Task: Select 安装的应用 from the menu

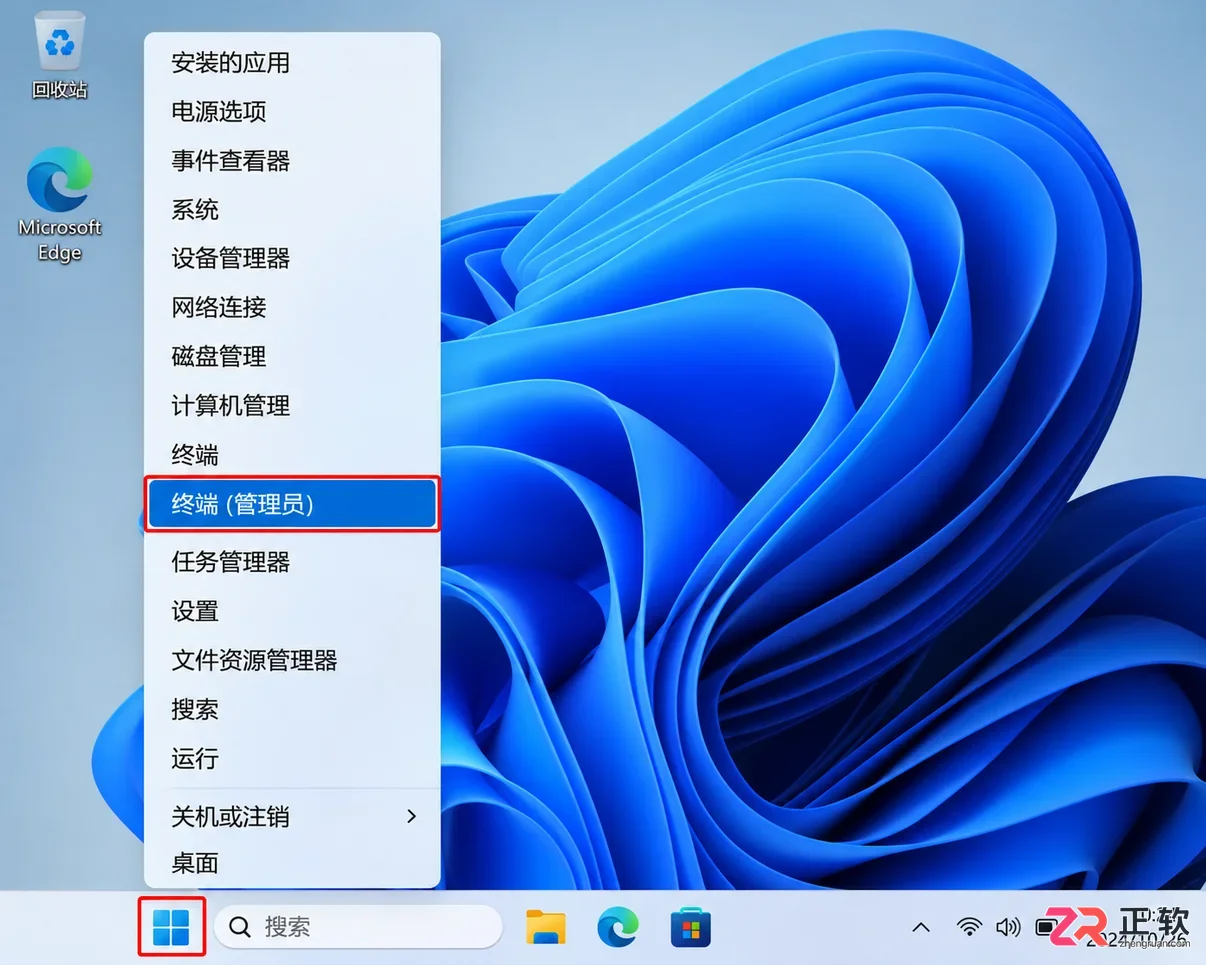Action: click(292, 63)
